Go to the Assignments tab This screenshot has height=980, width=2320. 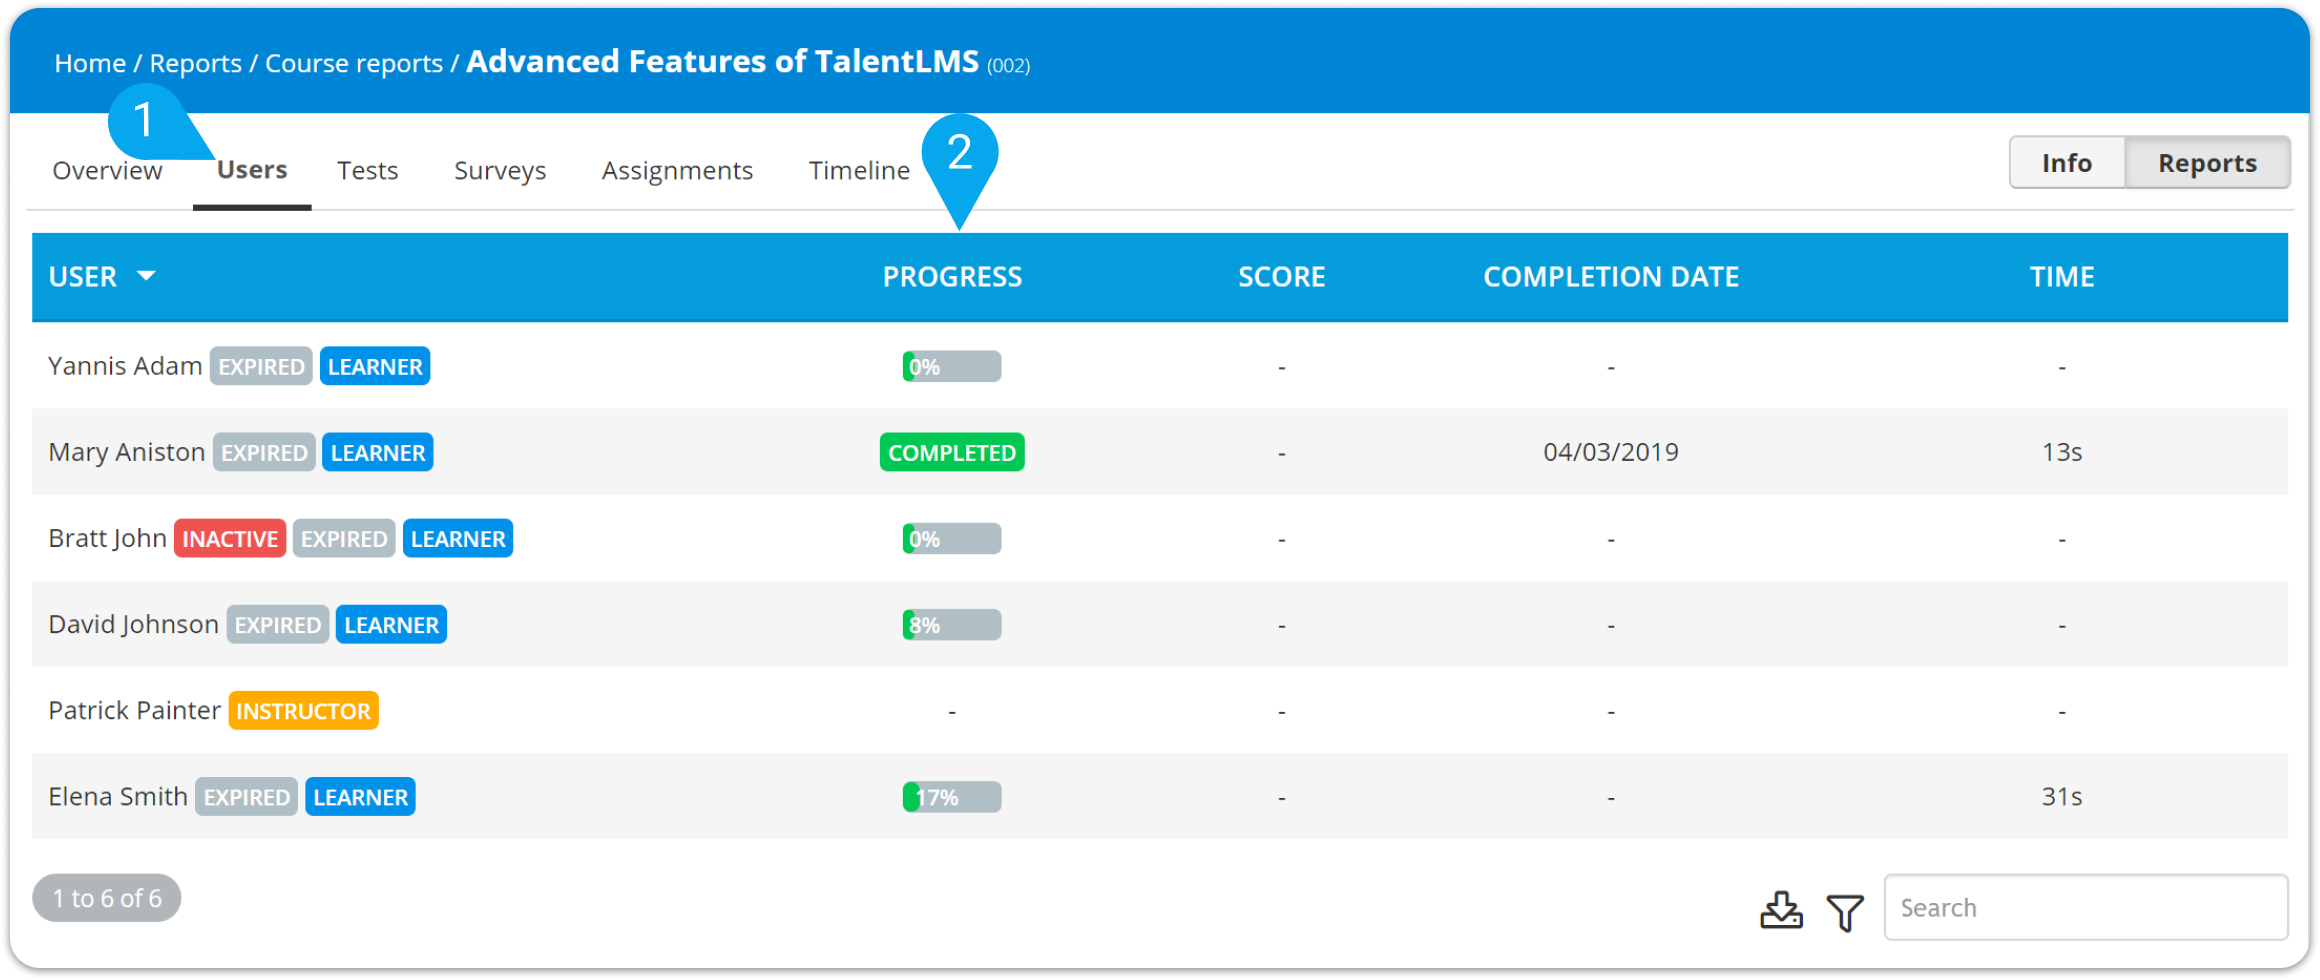677,171
